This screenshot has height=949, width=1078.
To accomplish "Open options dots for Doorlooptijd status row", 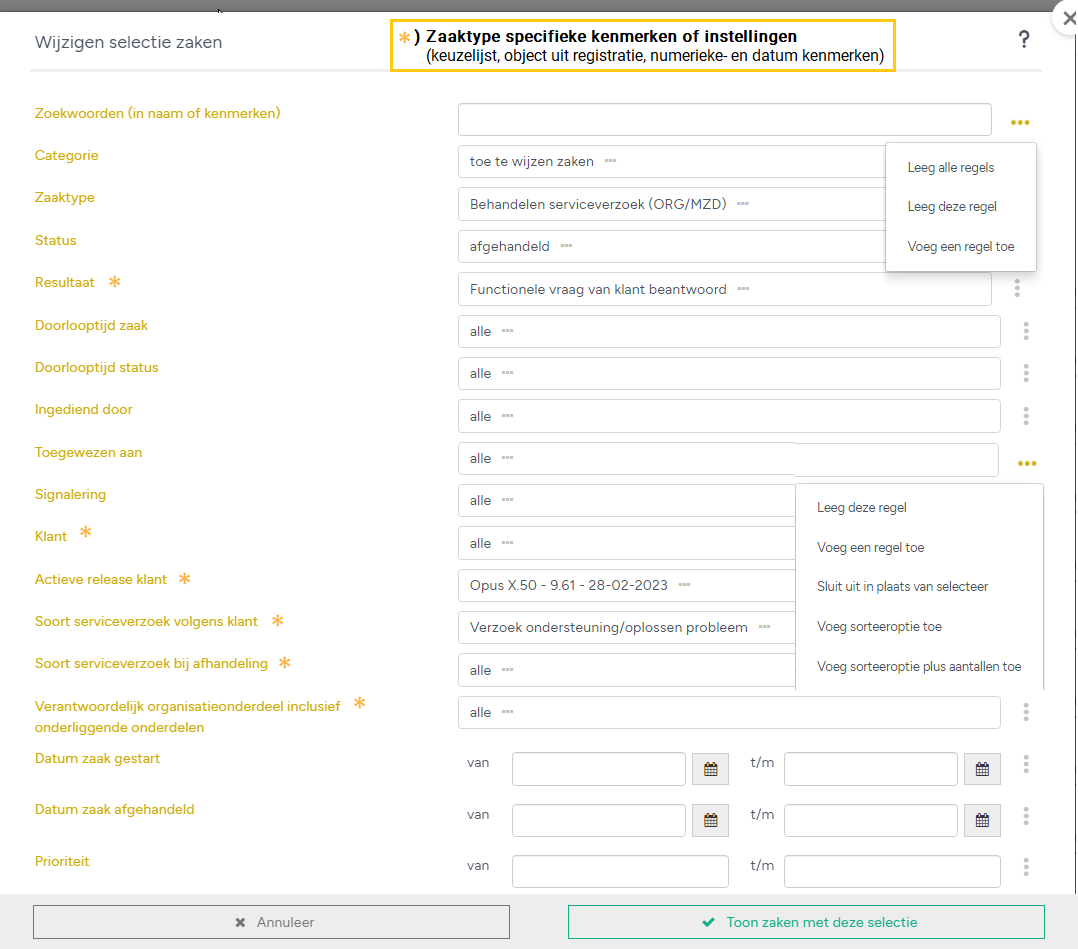I will point(1026,373).
